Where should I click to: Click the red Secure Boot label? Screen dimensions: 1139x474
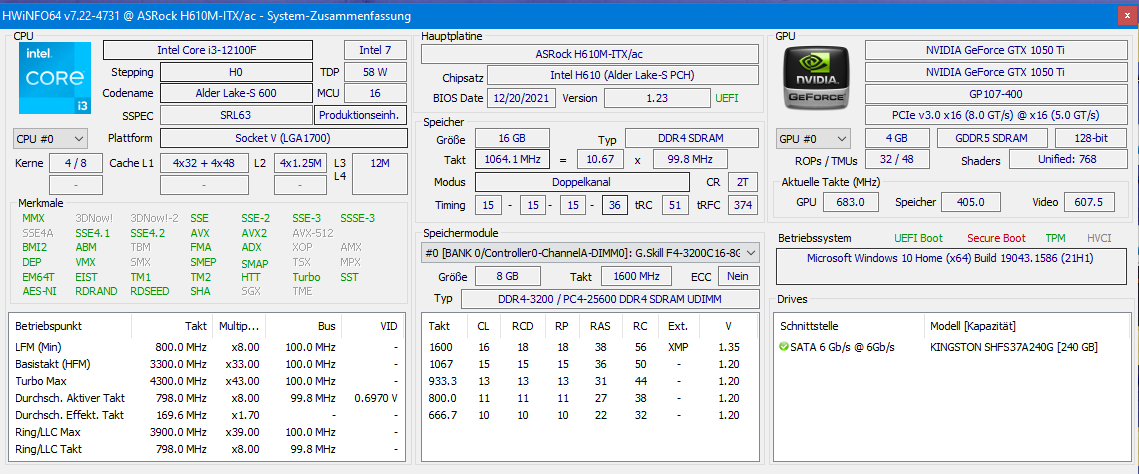pos(996,238)
